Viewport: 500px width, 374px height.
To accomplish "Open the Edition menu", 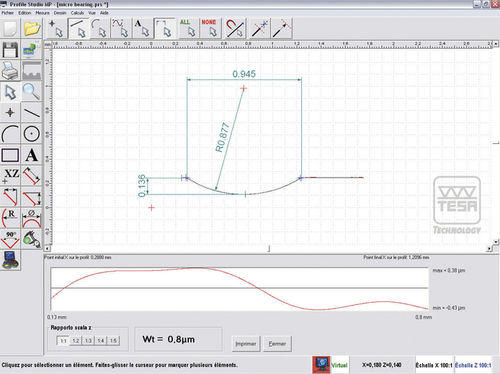I will tap(25, 13).
